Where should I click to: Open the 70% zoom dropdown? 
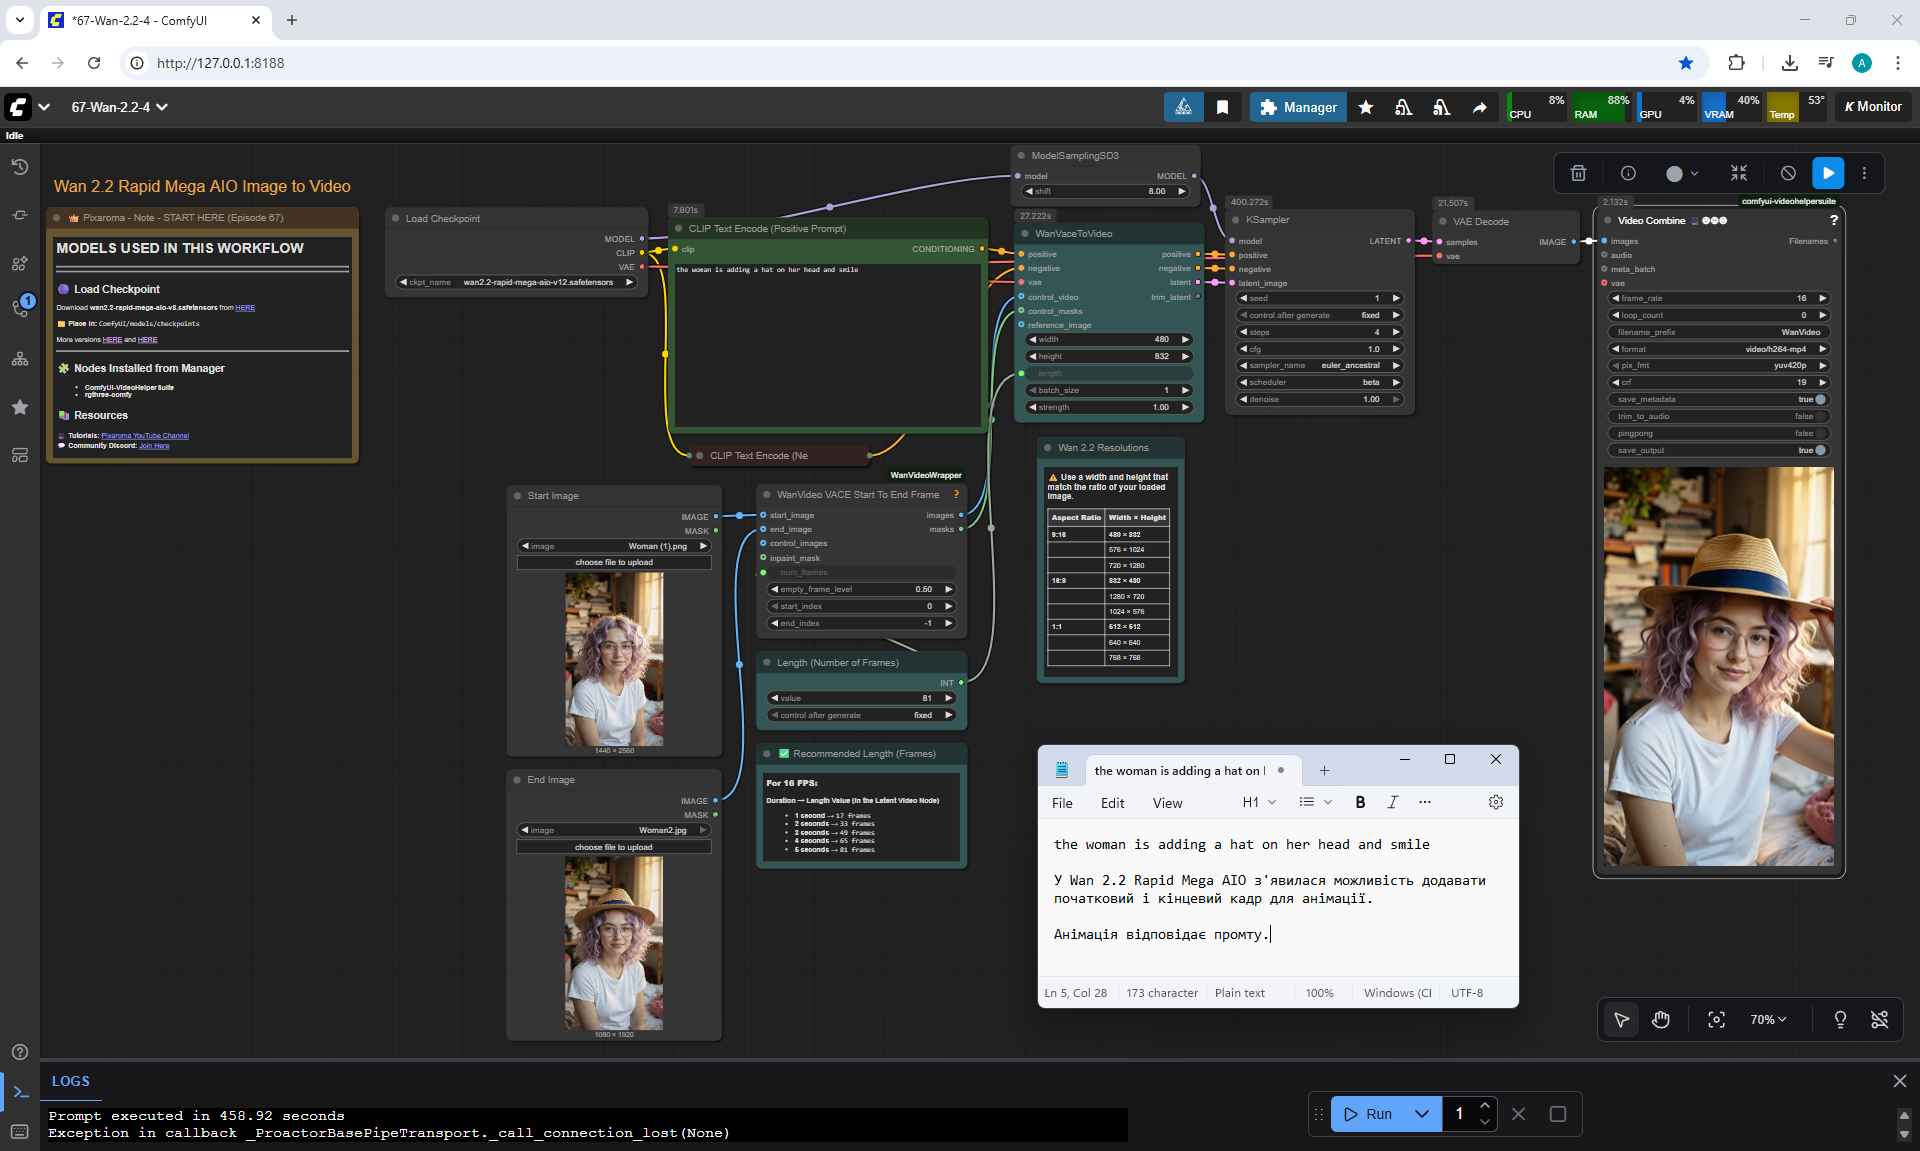coord(1768,1019)
